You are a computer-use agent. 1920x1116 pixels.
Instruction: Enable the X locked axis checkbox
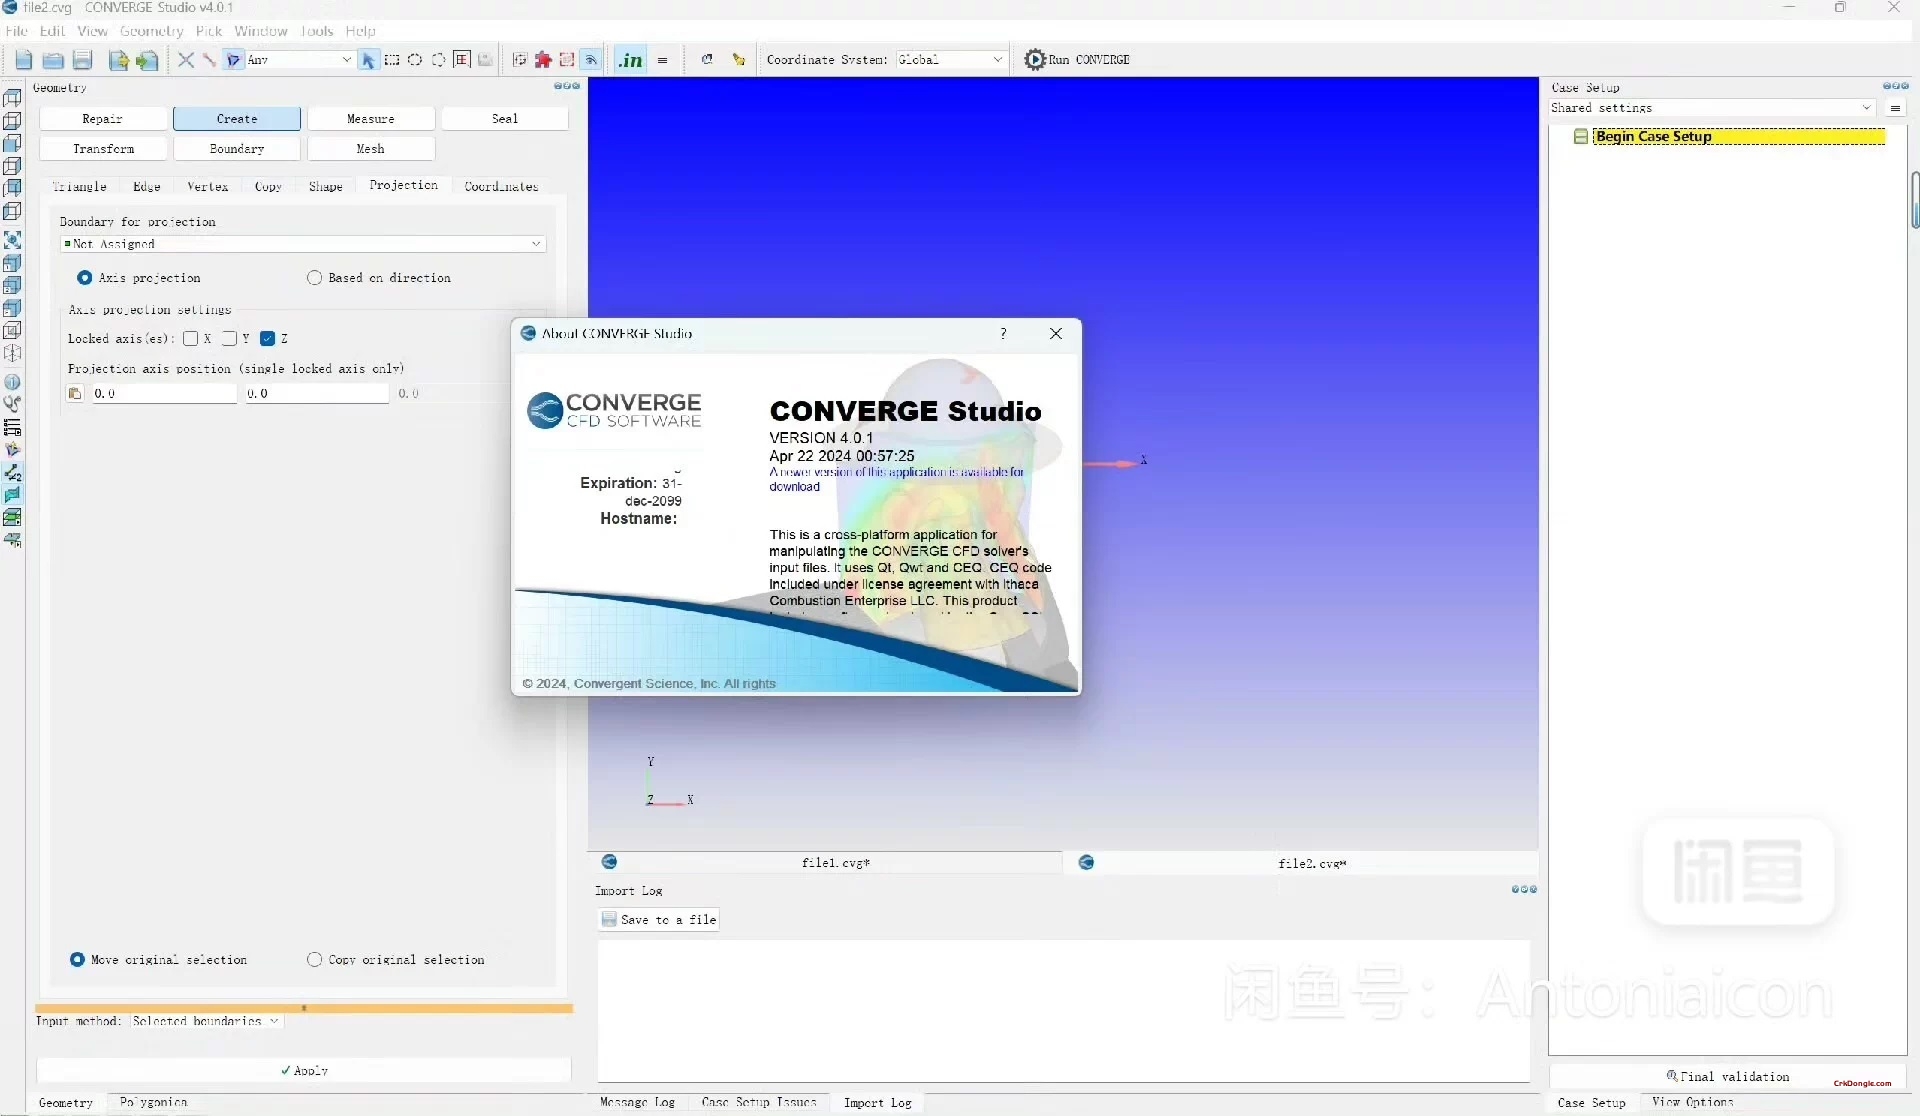point(192,338)
